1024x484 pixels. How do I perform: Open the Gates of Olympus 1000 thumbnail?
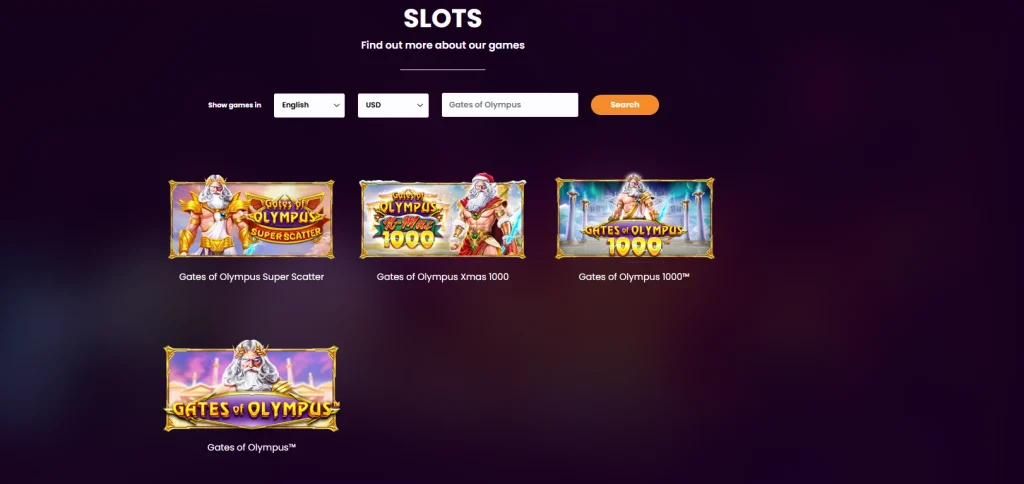tap(634, 218)
